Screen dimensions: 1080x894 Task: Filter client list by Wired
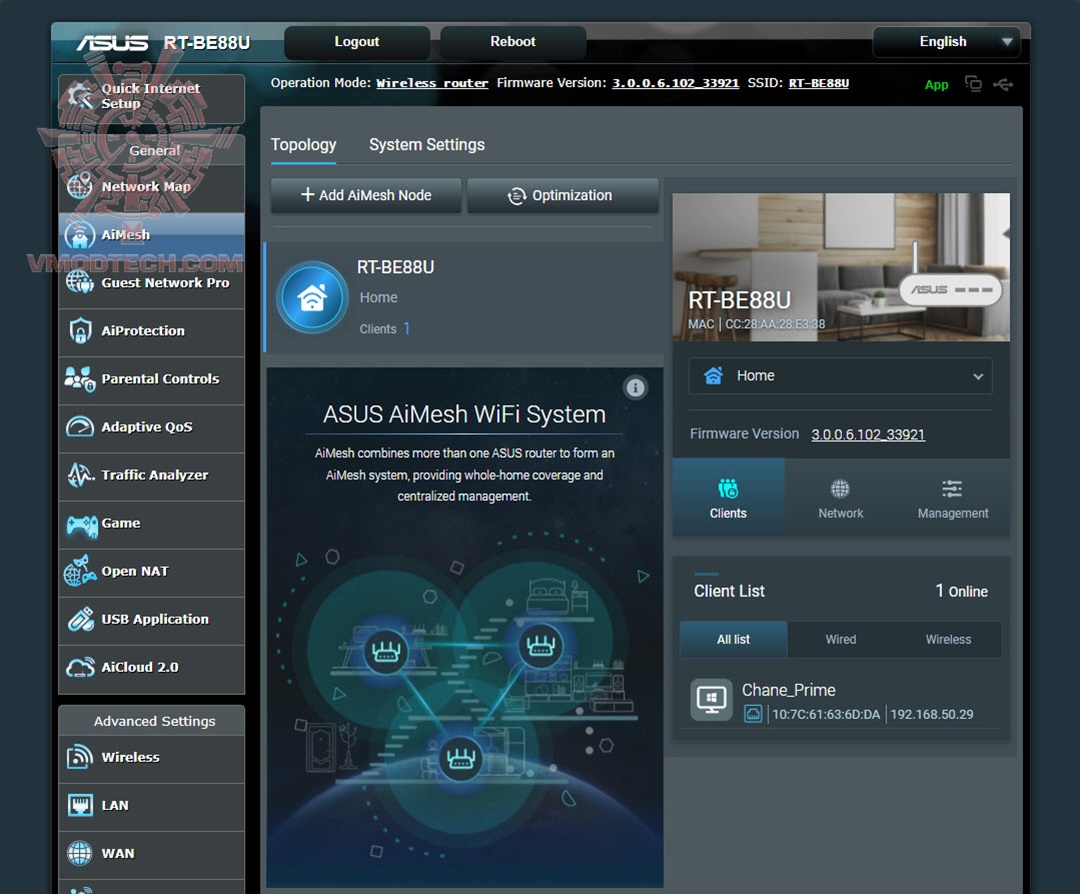[840, 639]
